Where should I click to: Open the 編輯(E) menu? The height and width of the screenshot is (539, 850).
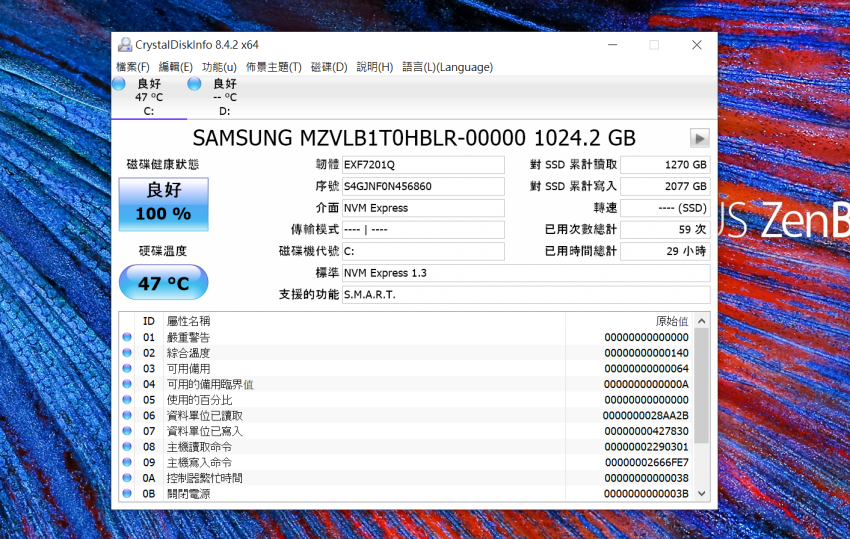pyautogui.click(x=176, y=67)
